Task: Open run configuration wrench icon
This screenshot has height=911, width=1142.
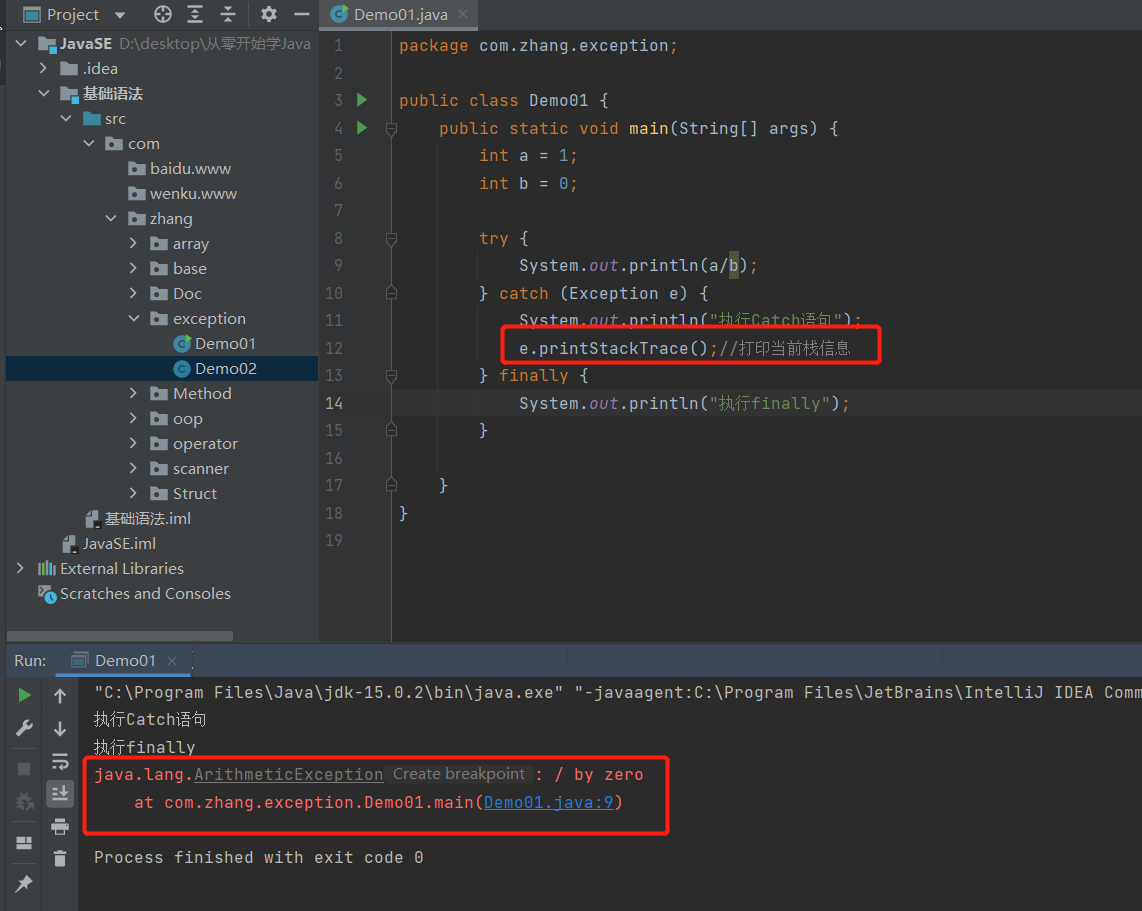Action: pyautogui.click(x=24, y=728)
